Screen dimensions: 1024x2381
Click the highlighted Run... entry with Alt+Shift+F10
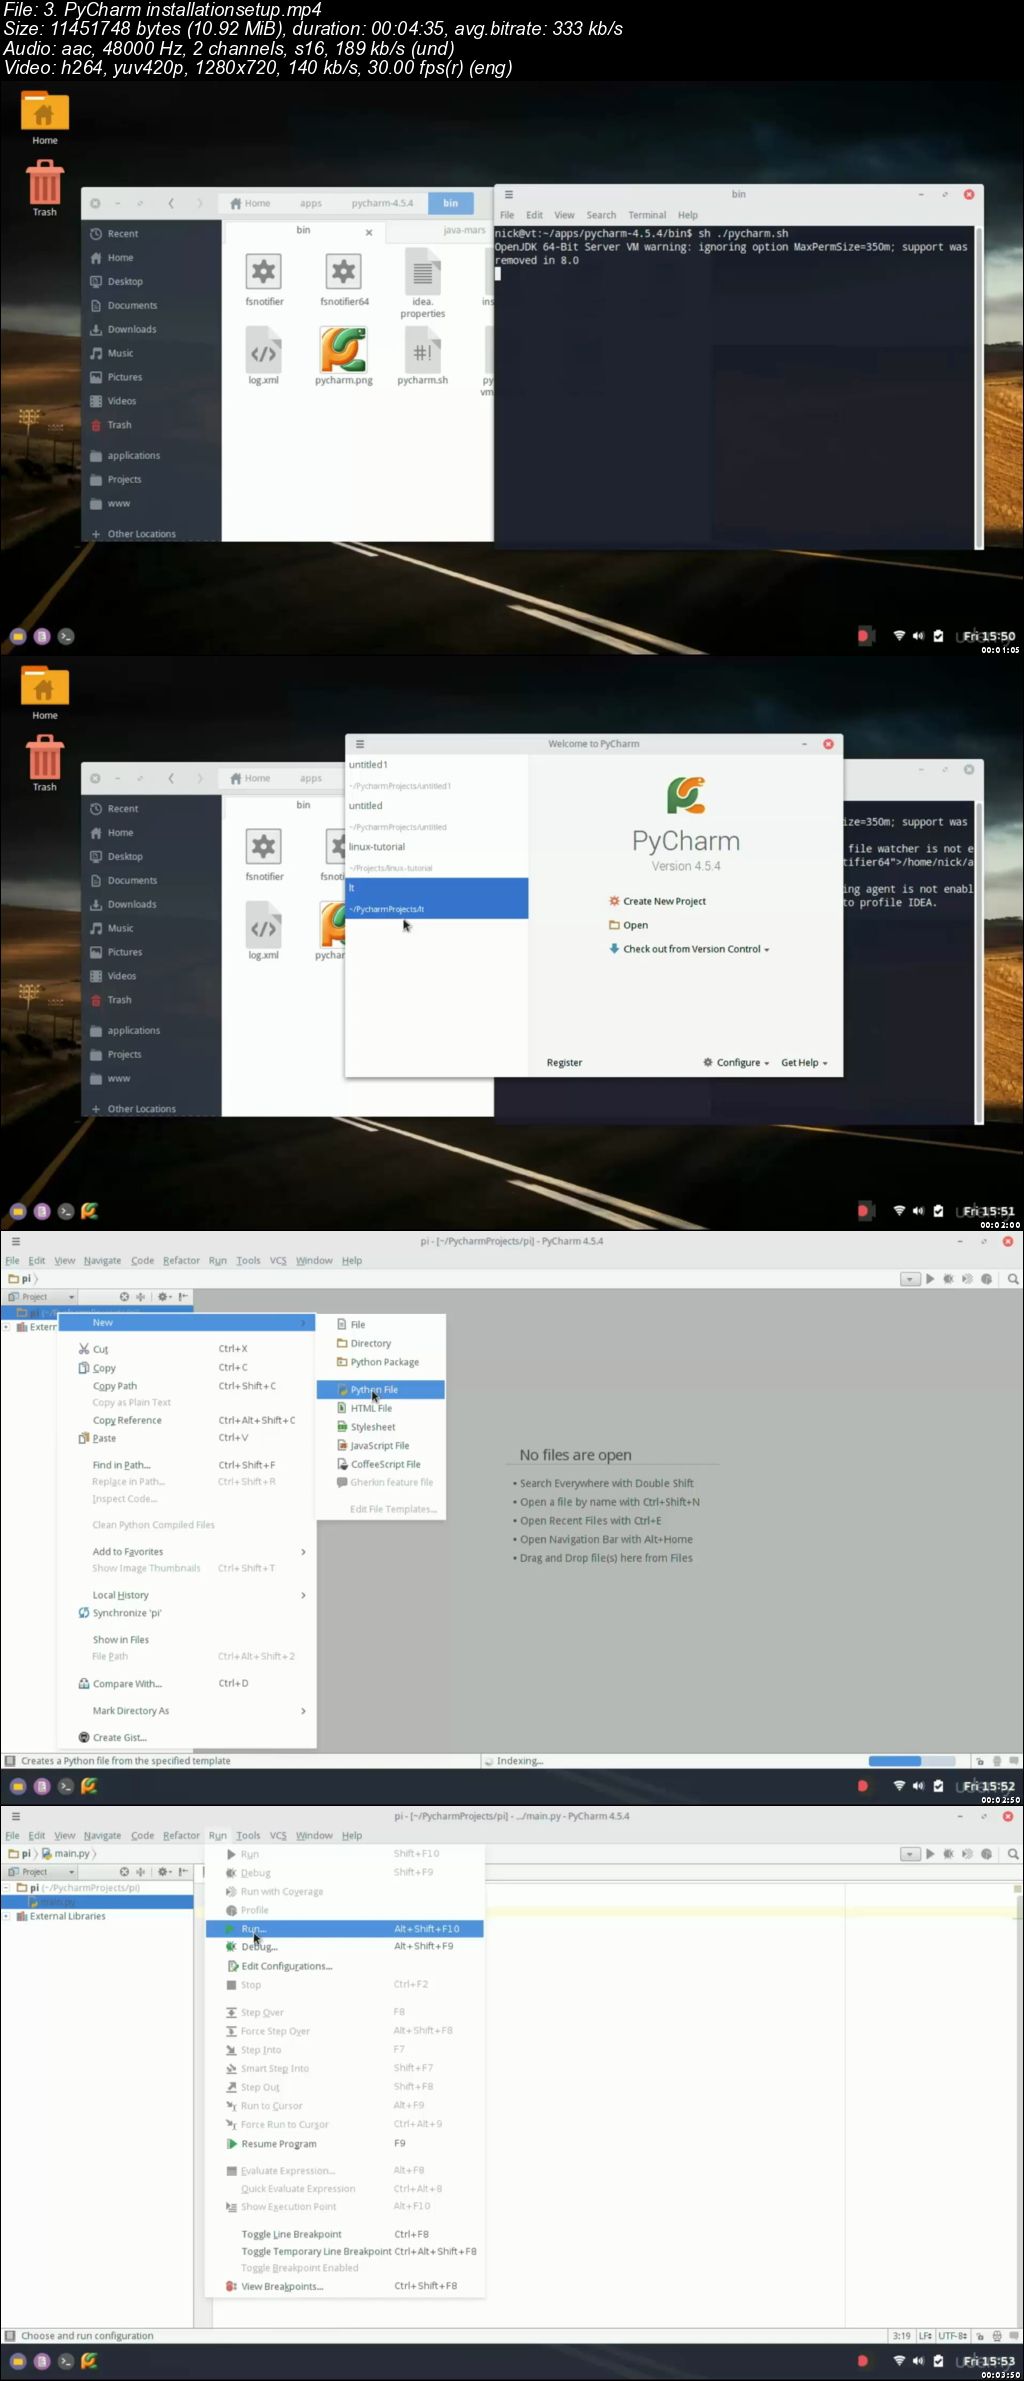pyautogui.click(x=345, y=1929)
